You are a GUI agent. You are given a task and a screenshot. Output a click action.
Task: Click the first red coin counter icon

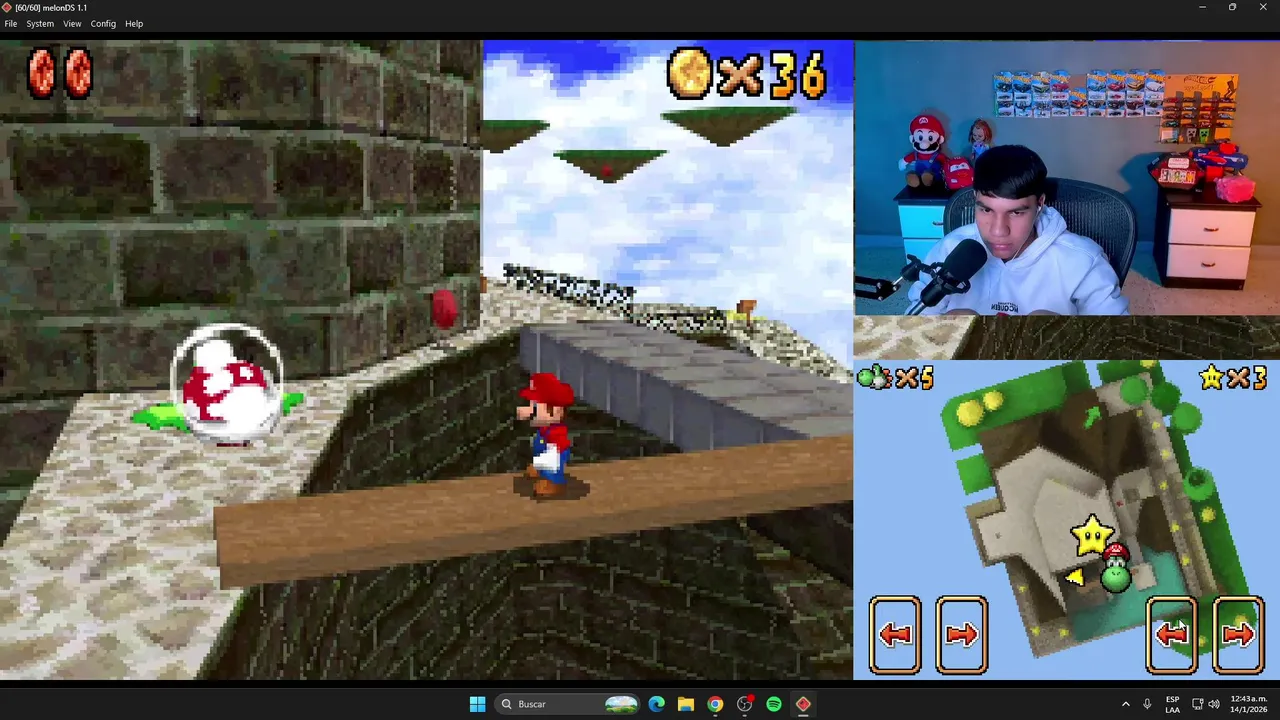coord(42,73)
